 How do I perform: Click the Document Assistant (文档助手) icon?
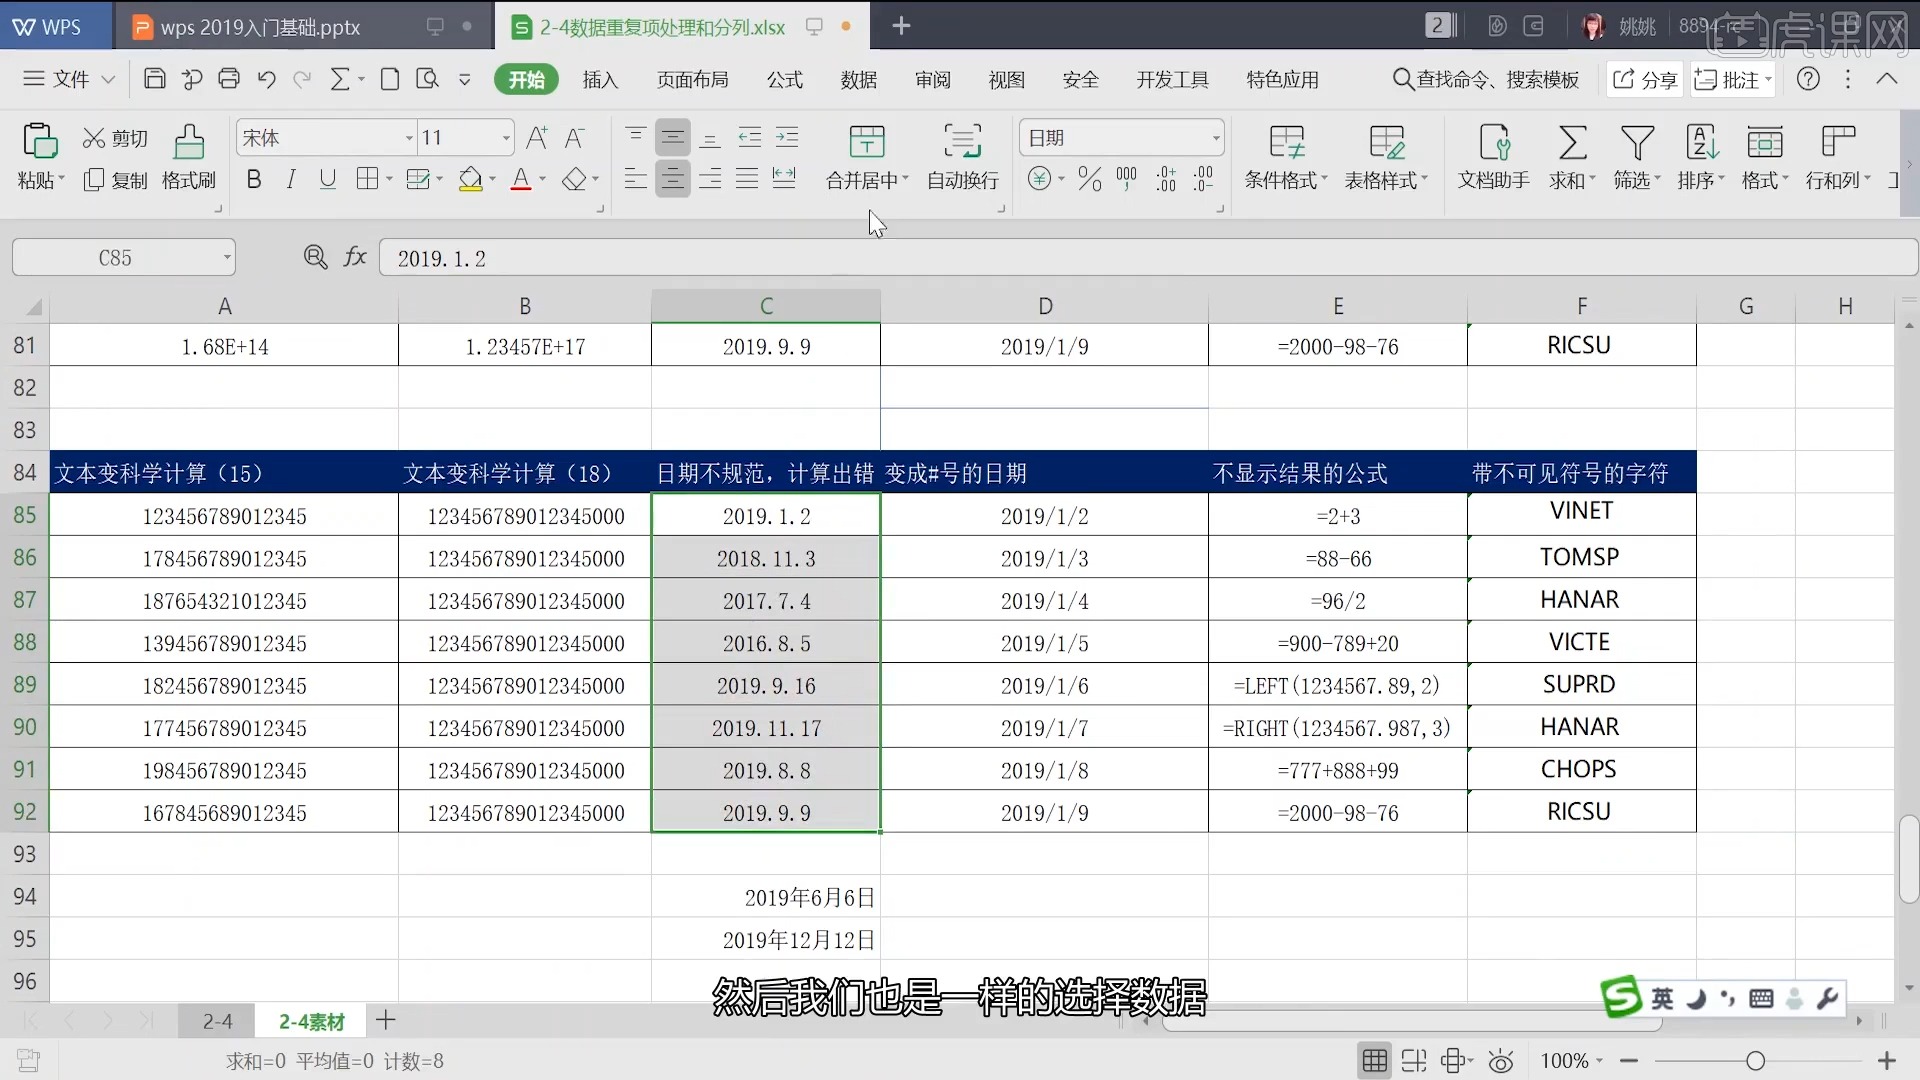[x=1493, y=142]
